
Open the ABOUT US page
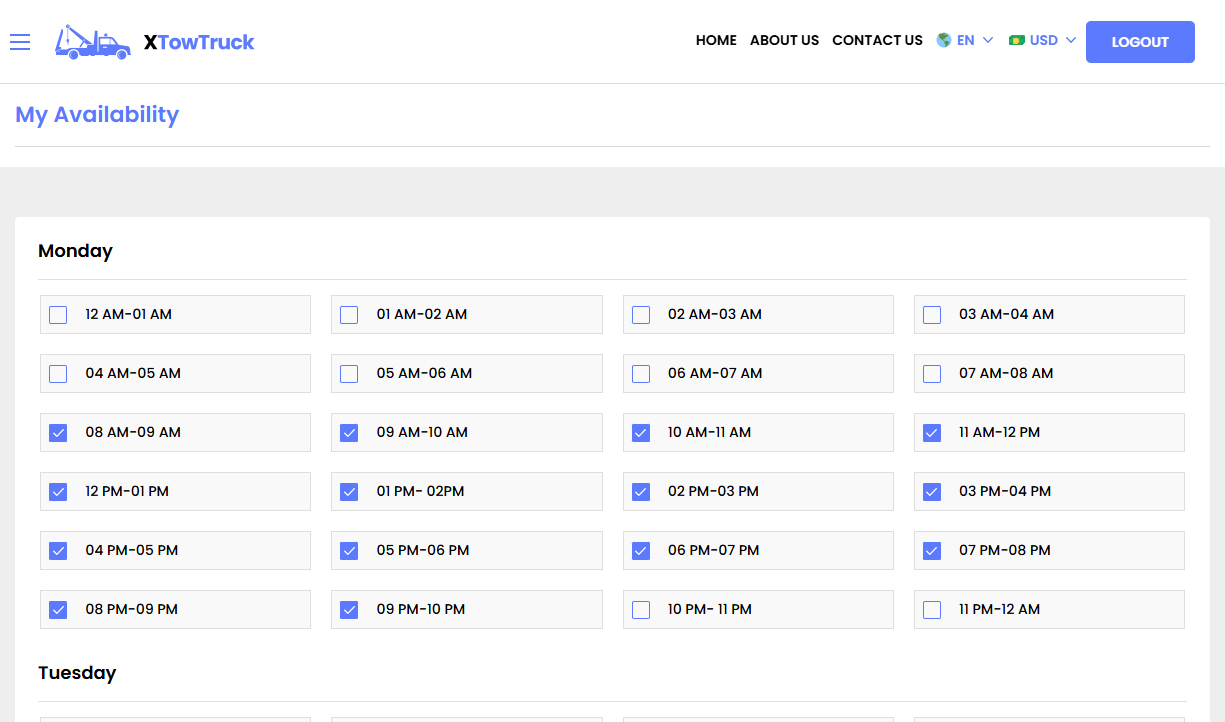(784, 41)
